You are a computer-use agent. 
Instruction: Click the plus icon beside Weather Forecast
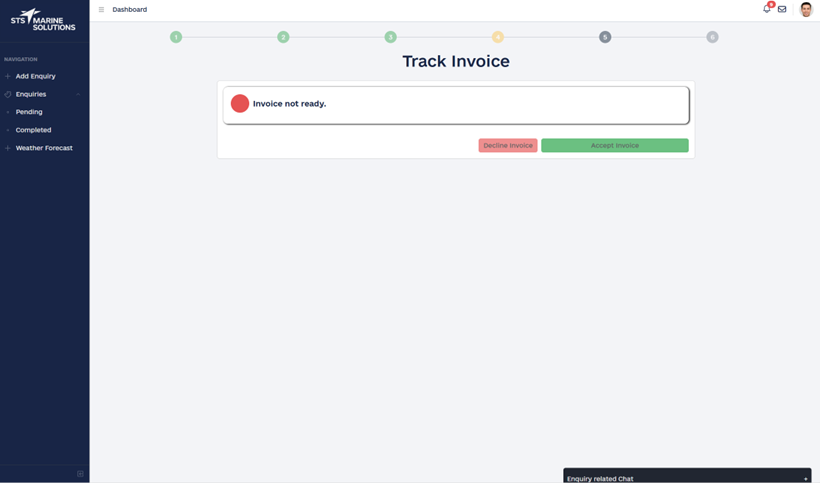point(7,148)
